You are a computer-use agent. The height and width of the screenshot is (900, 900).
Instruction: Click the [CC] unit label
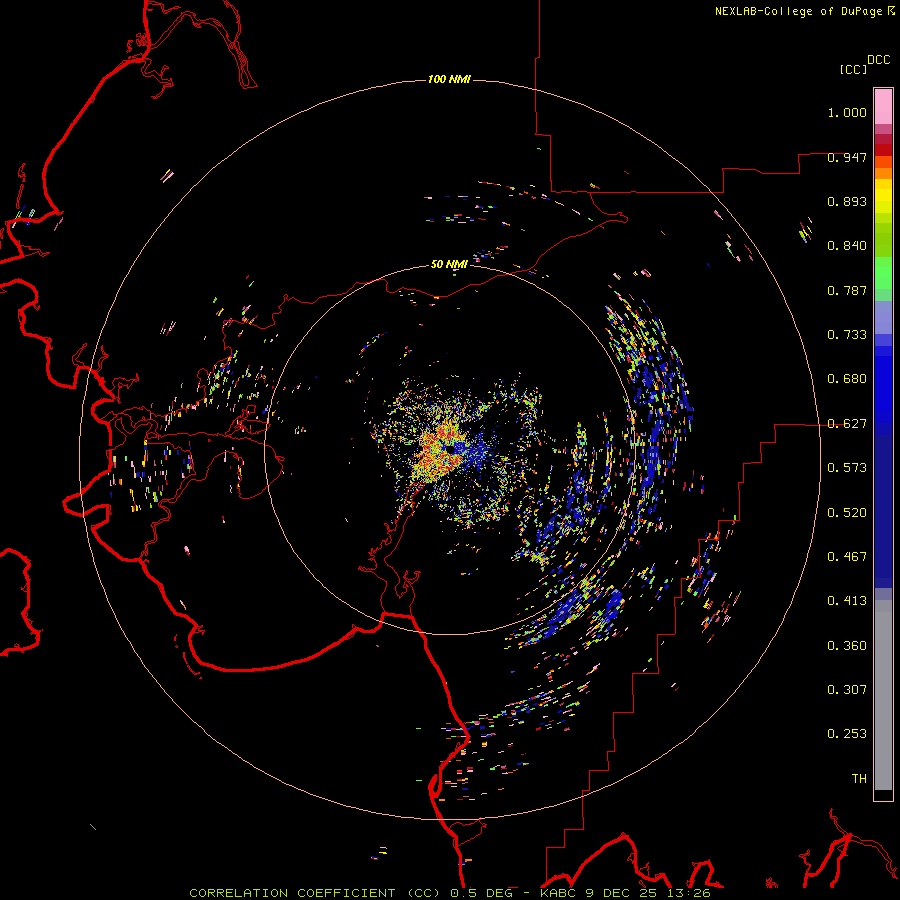[x=853, y=69]
